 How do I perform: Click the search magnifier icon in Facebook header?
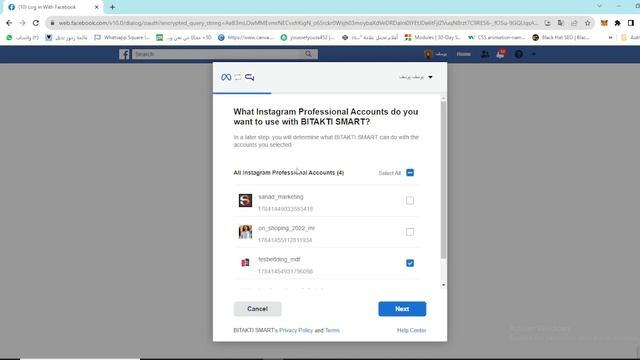coord(308,54)
